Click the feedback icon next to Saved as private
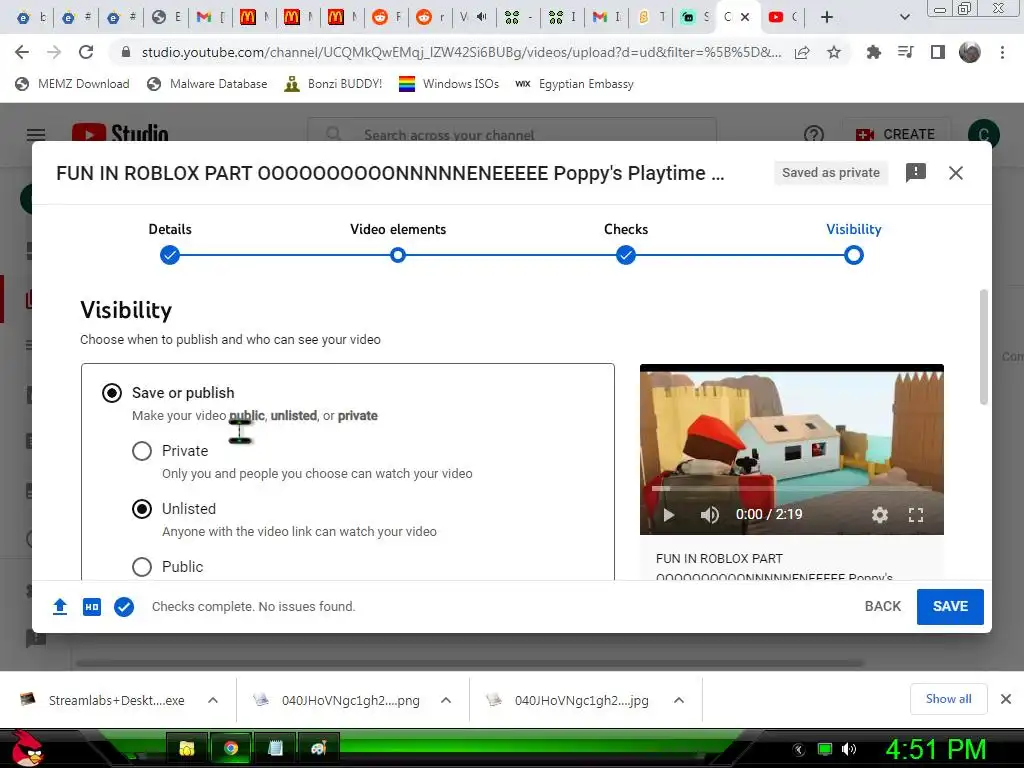The height and width of the screenshot is (768, 1024). click(916, 172)
